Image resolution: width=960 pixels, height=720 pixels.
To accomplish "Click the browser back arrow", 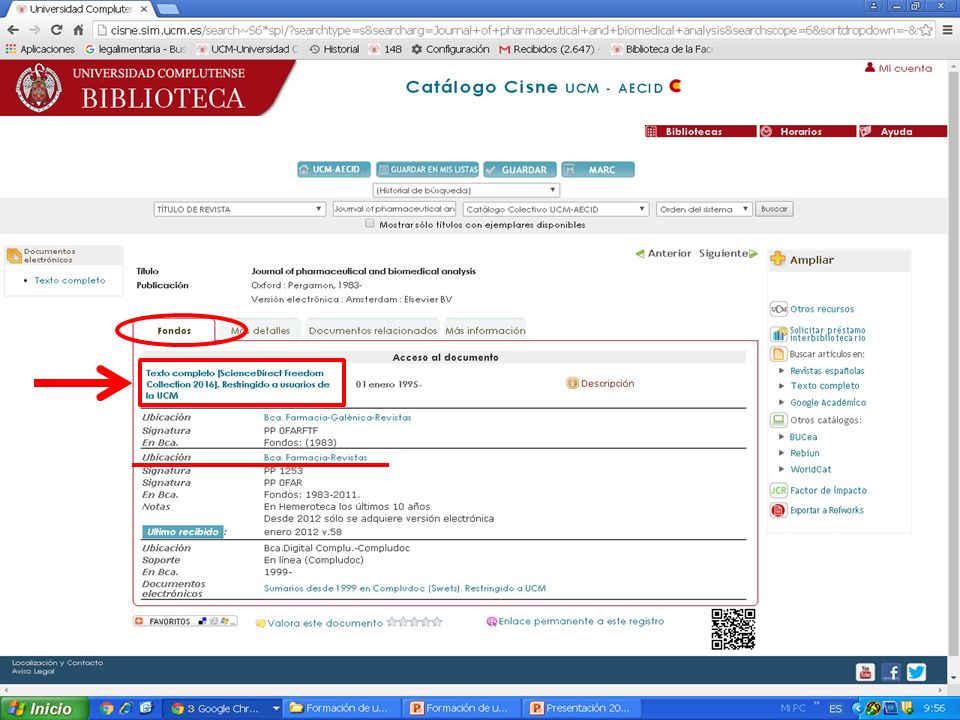I will (13, 29).
